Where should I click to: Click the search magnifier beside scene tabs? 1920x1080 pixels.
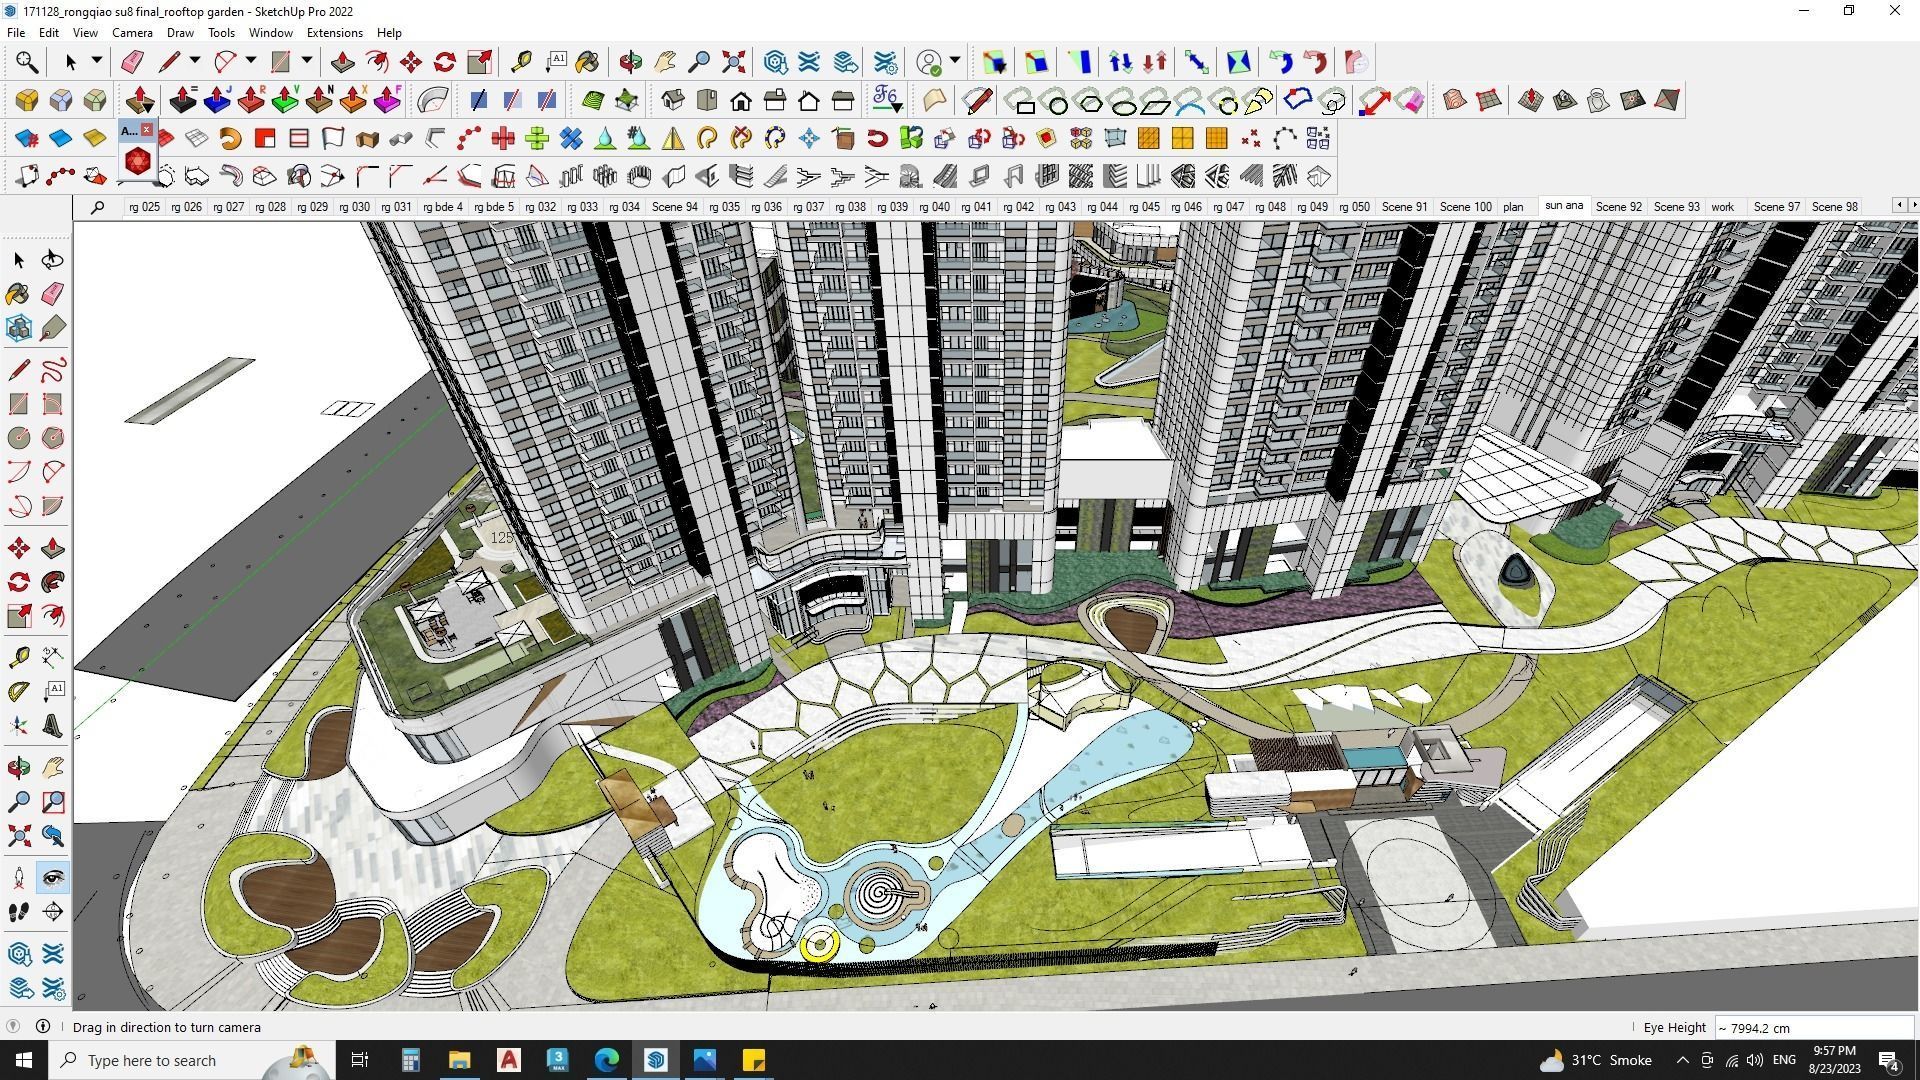(x=97, y=207)
